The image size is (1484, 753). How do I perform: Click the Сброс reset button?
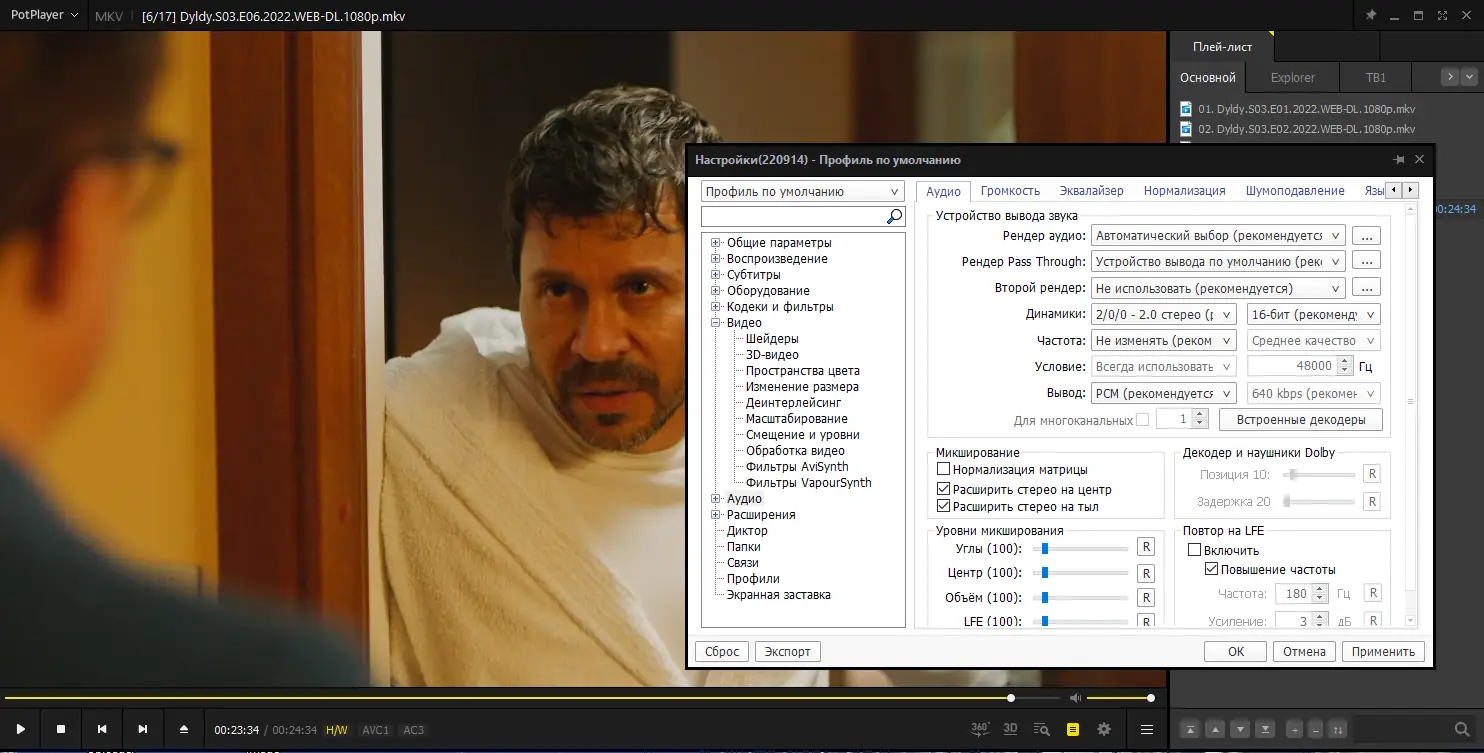[722, 652]
